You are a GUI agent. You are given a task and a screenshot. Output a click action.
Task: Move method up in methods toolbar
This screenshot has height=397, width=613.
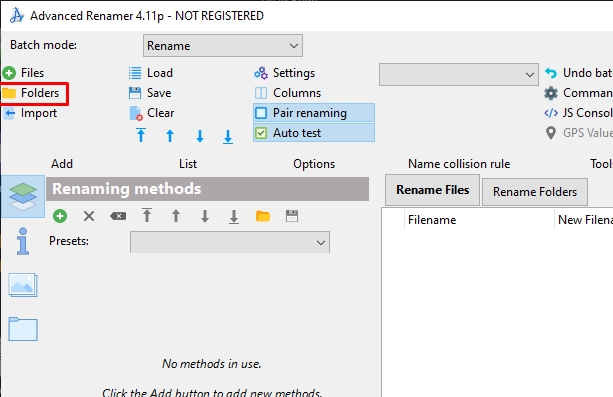(176, 216)
